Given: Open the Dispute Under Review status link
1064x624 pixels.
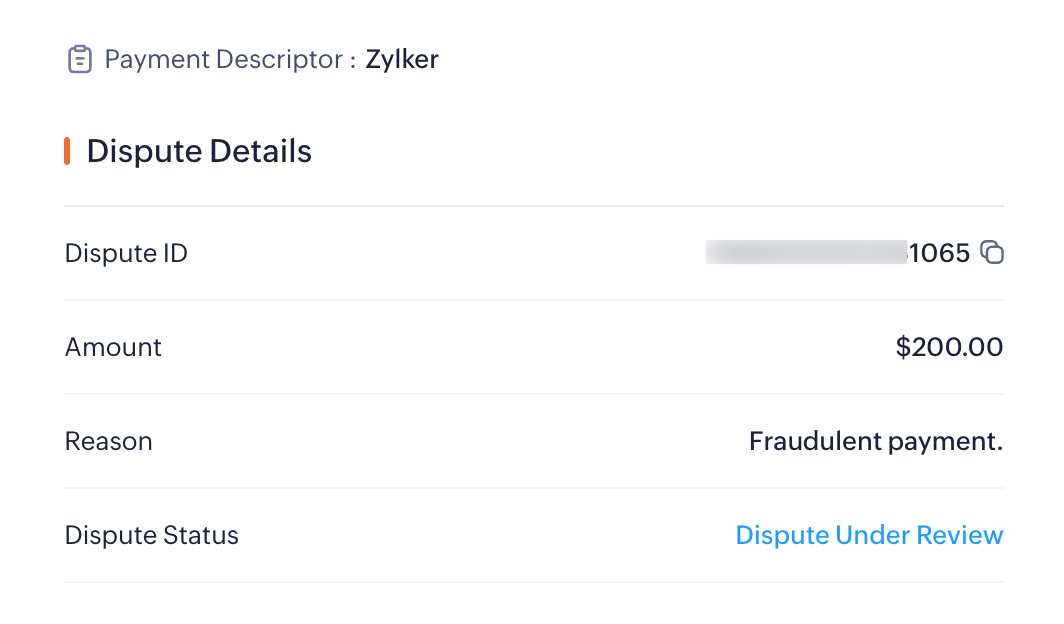Looking at the screenshot, I should coord(869,535).
